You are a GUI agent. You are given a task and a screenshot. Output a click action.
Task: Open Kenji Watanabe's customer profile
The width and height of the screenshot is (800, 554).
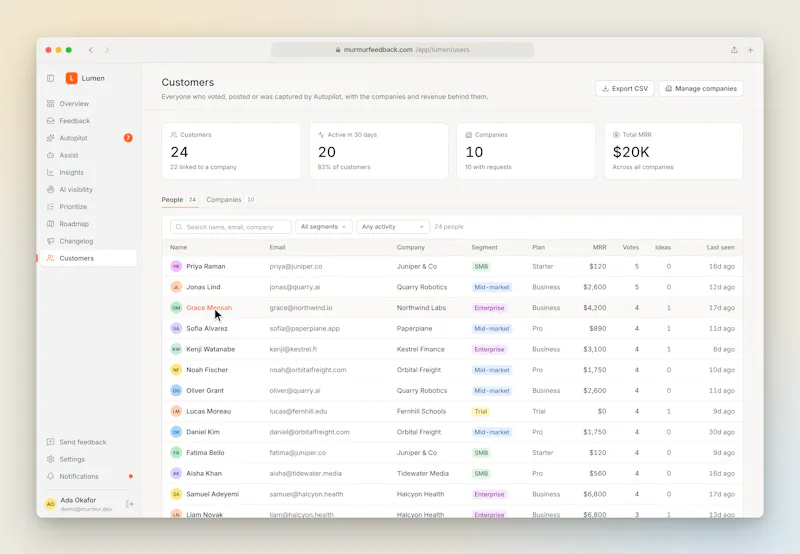[x=210, y=349]
